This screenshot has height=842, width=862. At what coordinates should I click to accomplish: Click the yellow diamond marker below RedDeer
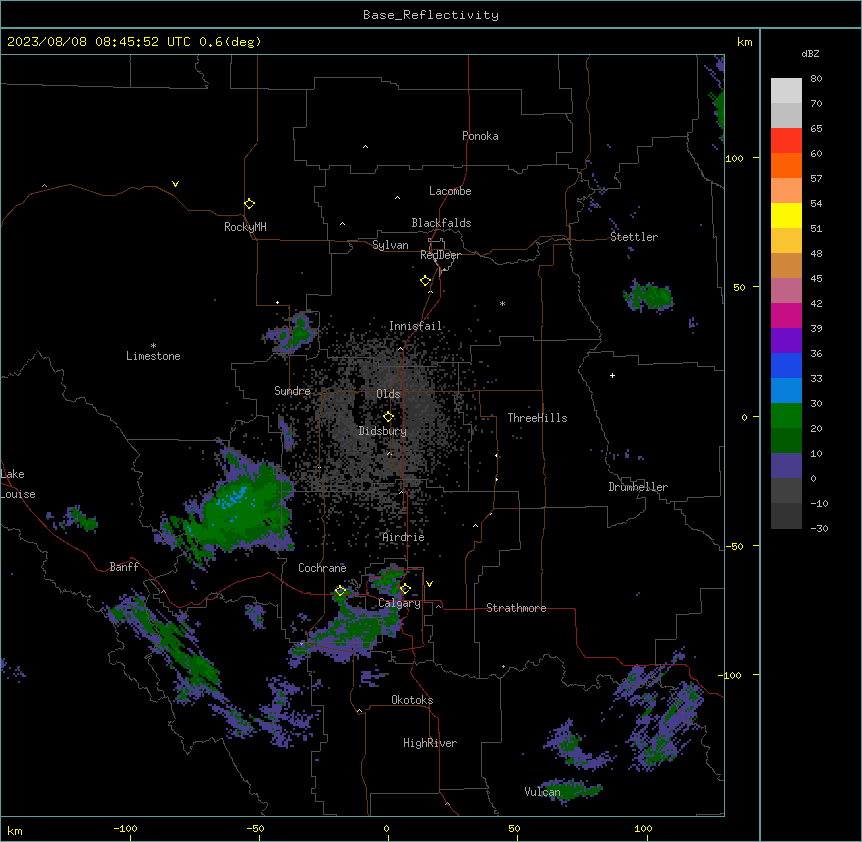pos(426,281)
